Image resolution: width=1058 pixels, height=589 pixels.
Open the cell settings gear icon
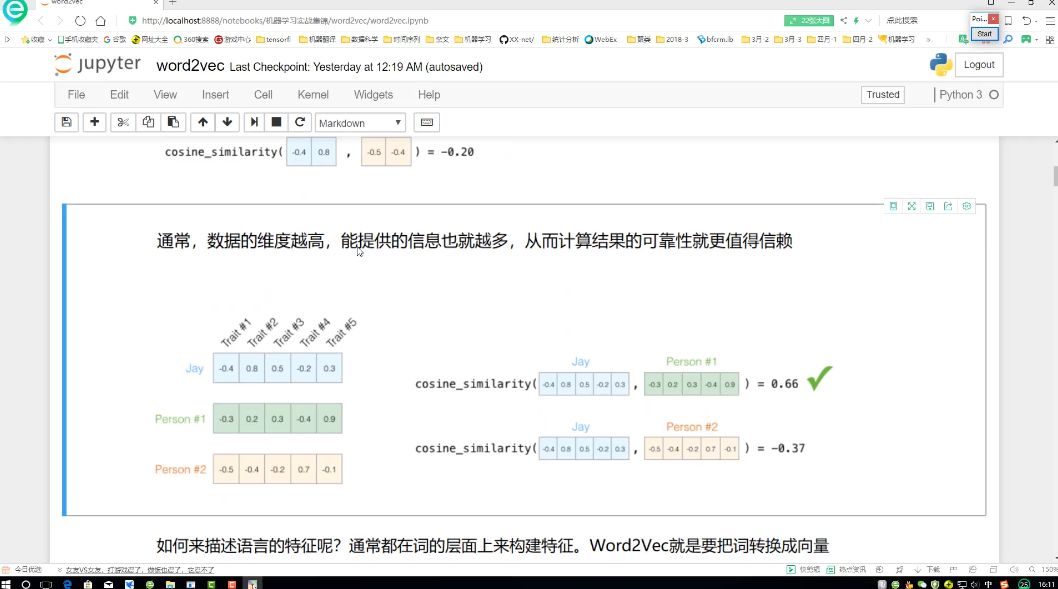coord(966,205)
